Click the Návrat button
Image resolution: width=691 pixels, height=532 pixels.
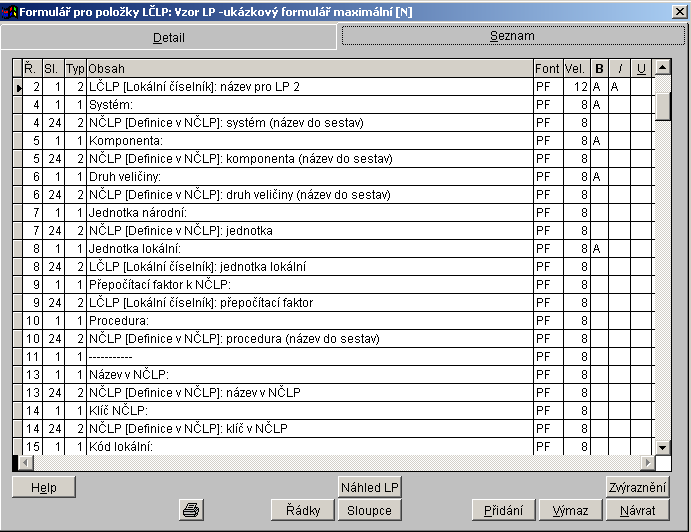tap(637, 510)
